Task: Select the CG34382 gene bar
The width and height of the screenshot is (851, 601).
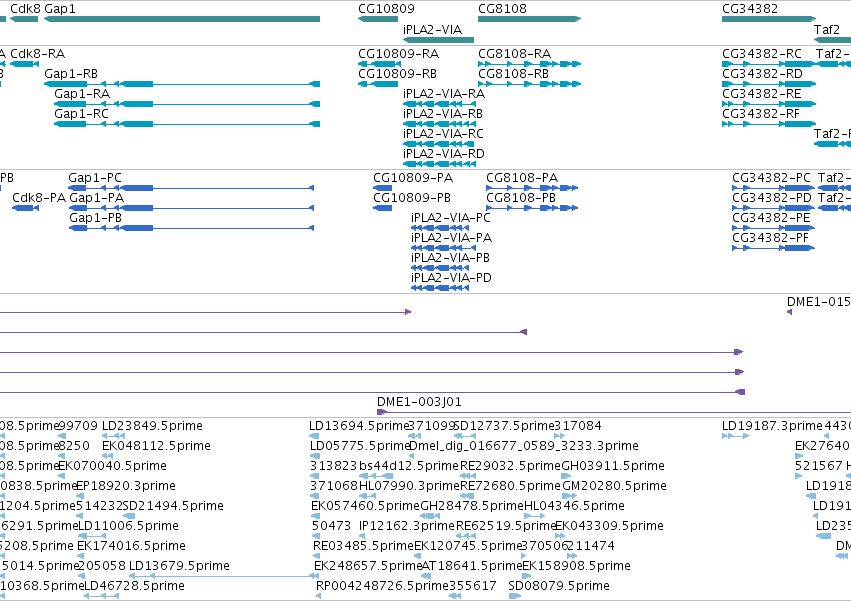Action: tap(769, 19)
